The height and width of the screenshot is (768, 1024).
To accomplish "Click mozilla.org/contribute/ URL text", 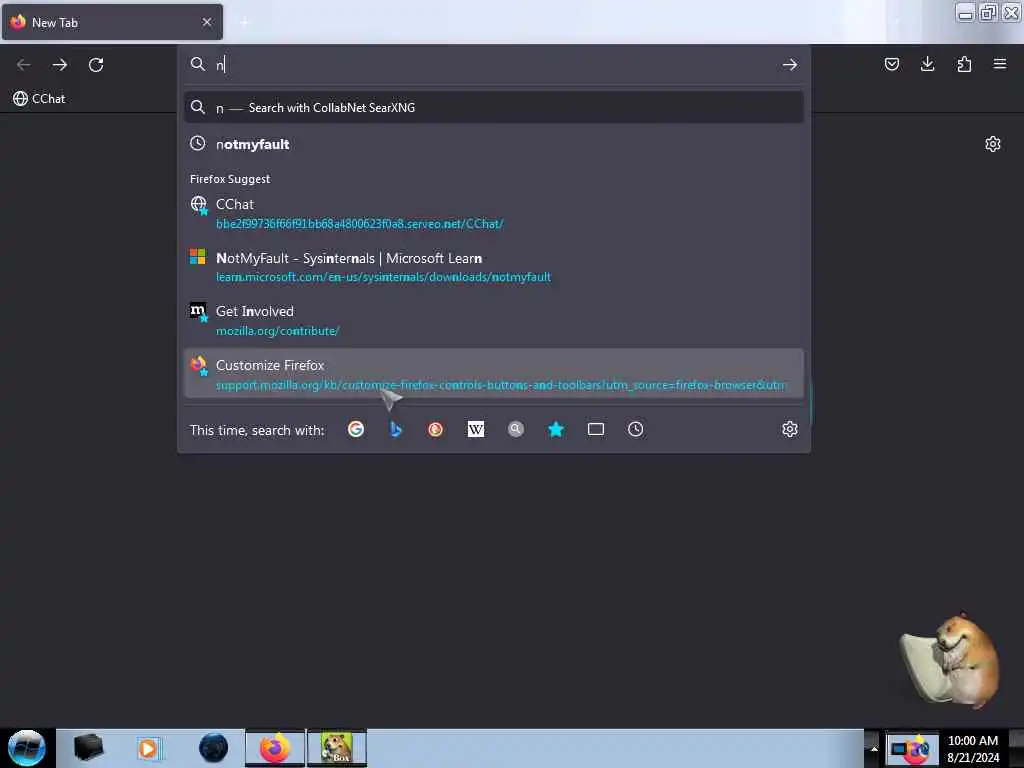I will 278,331.
